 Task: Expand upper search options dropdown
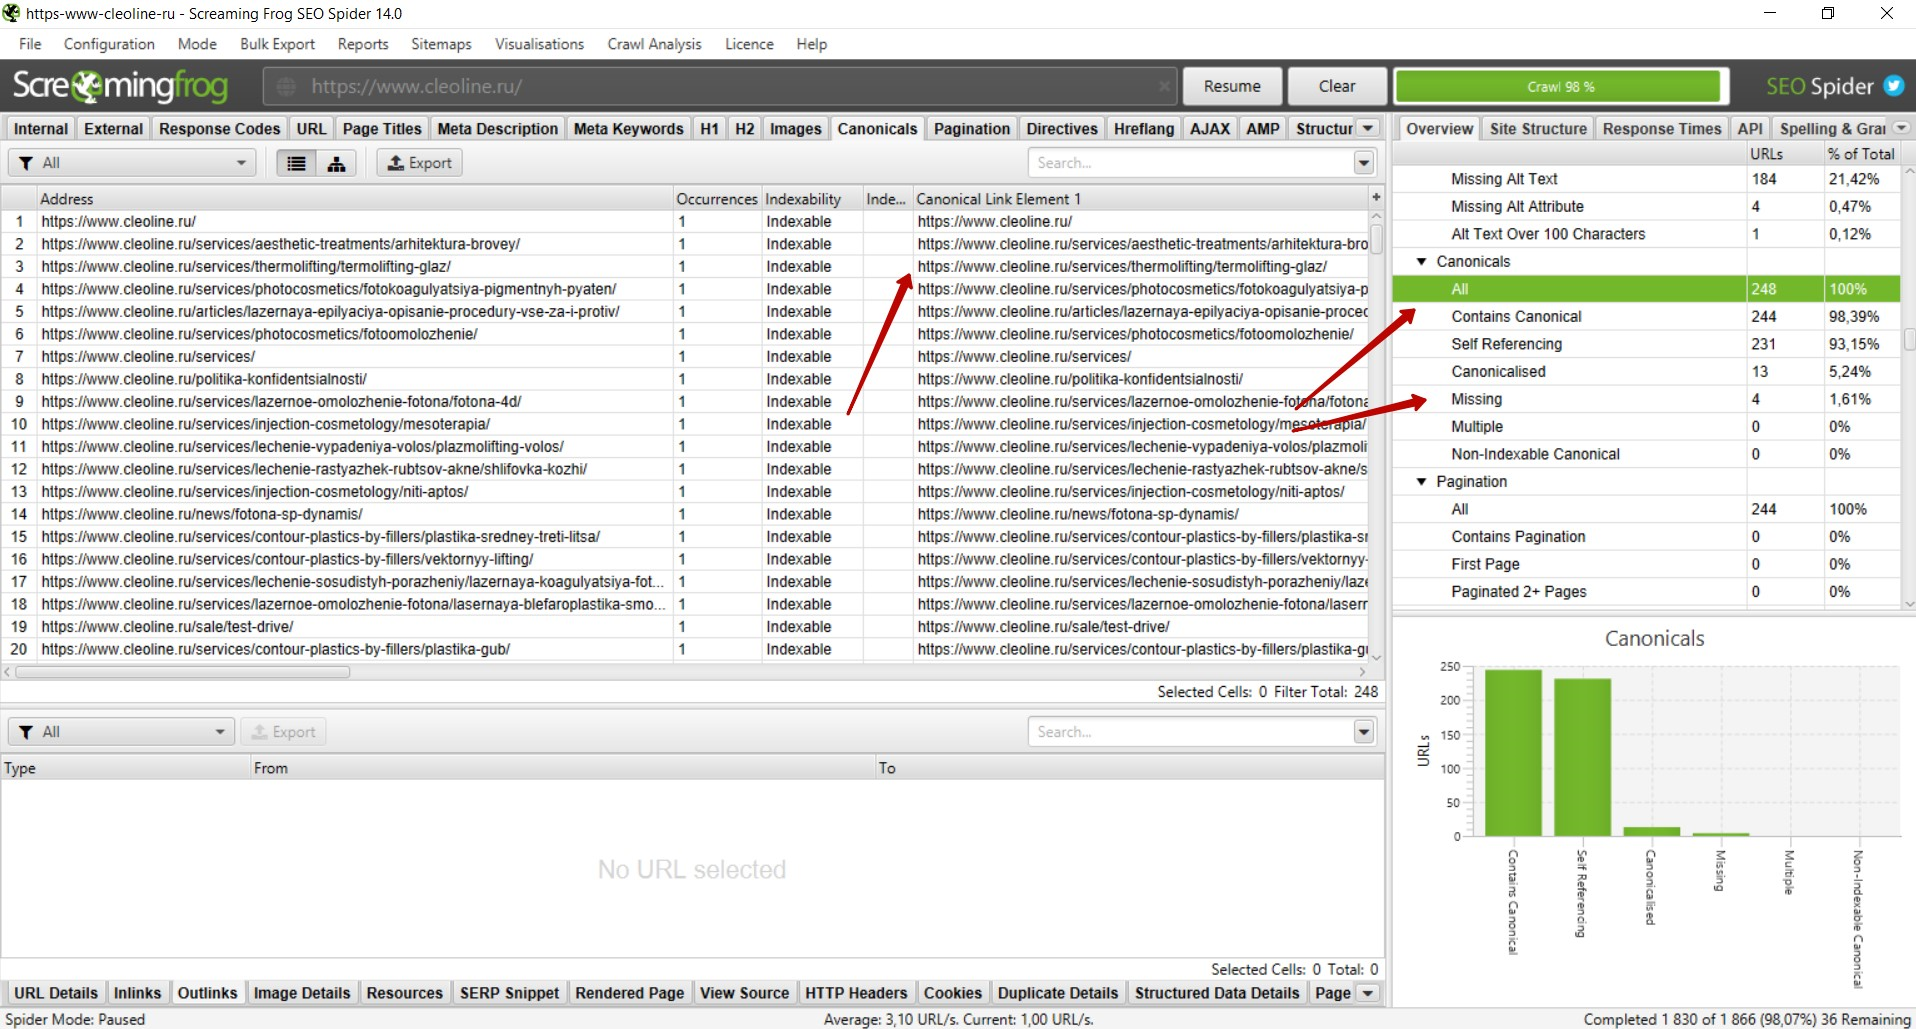click(x=1364, y=163)
